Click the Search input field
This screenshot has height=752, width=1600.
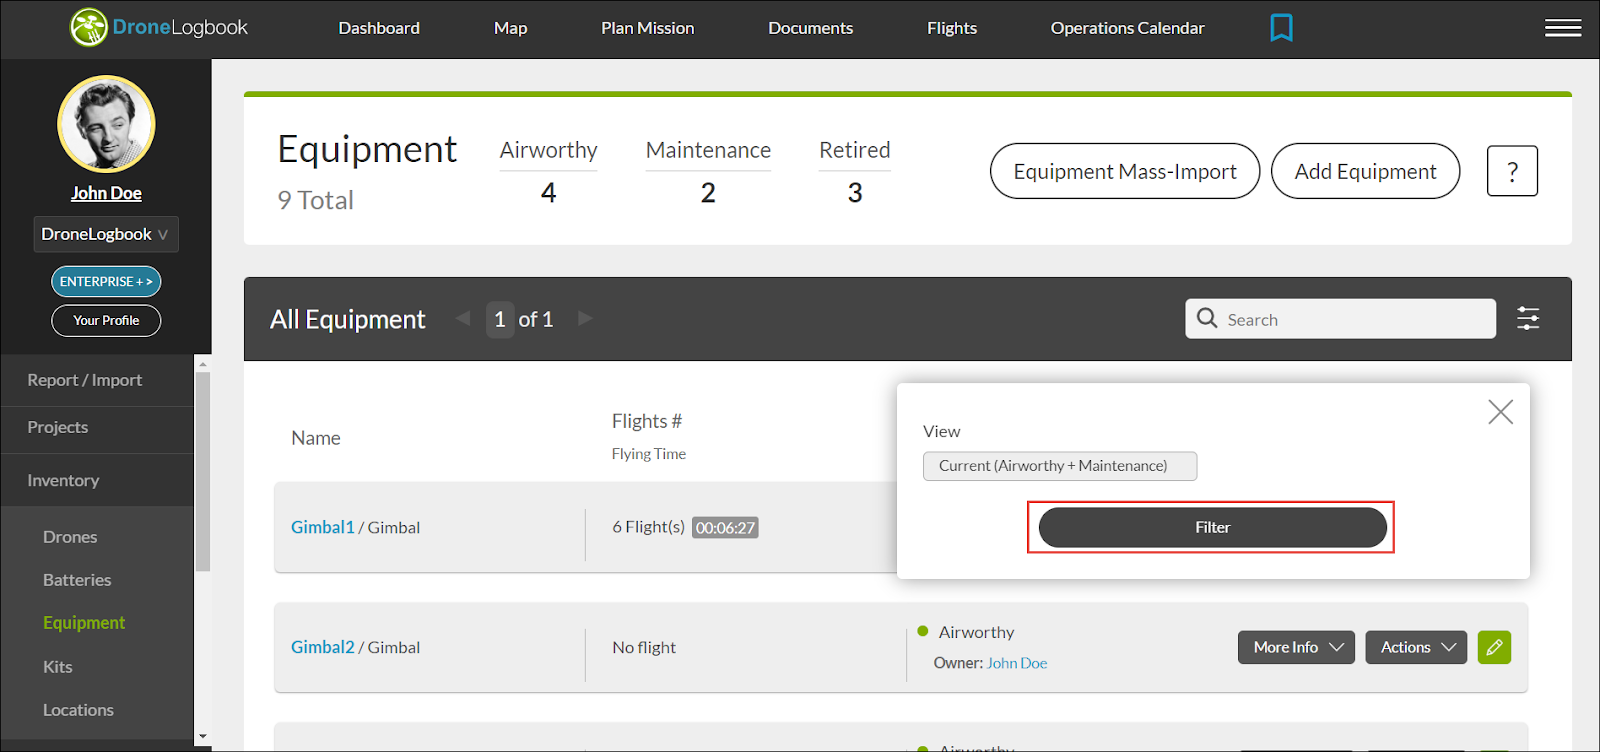coord(1341,319)
